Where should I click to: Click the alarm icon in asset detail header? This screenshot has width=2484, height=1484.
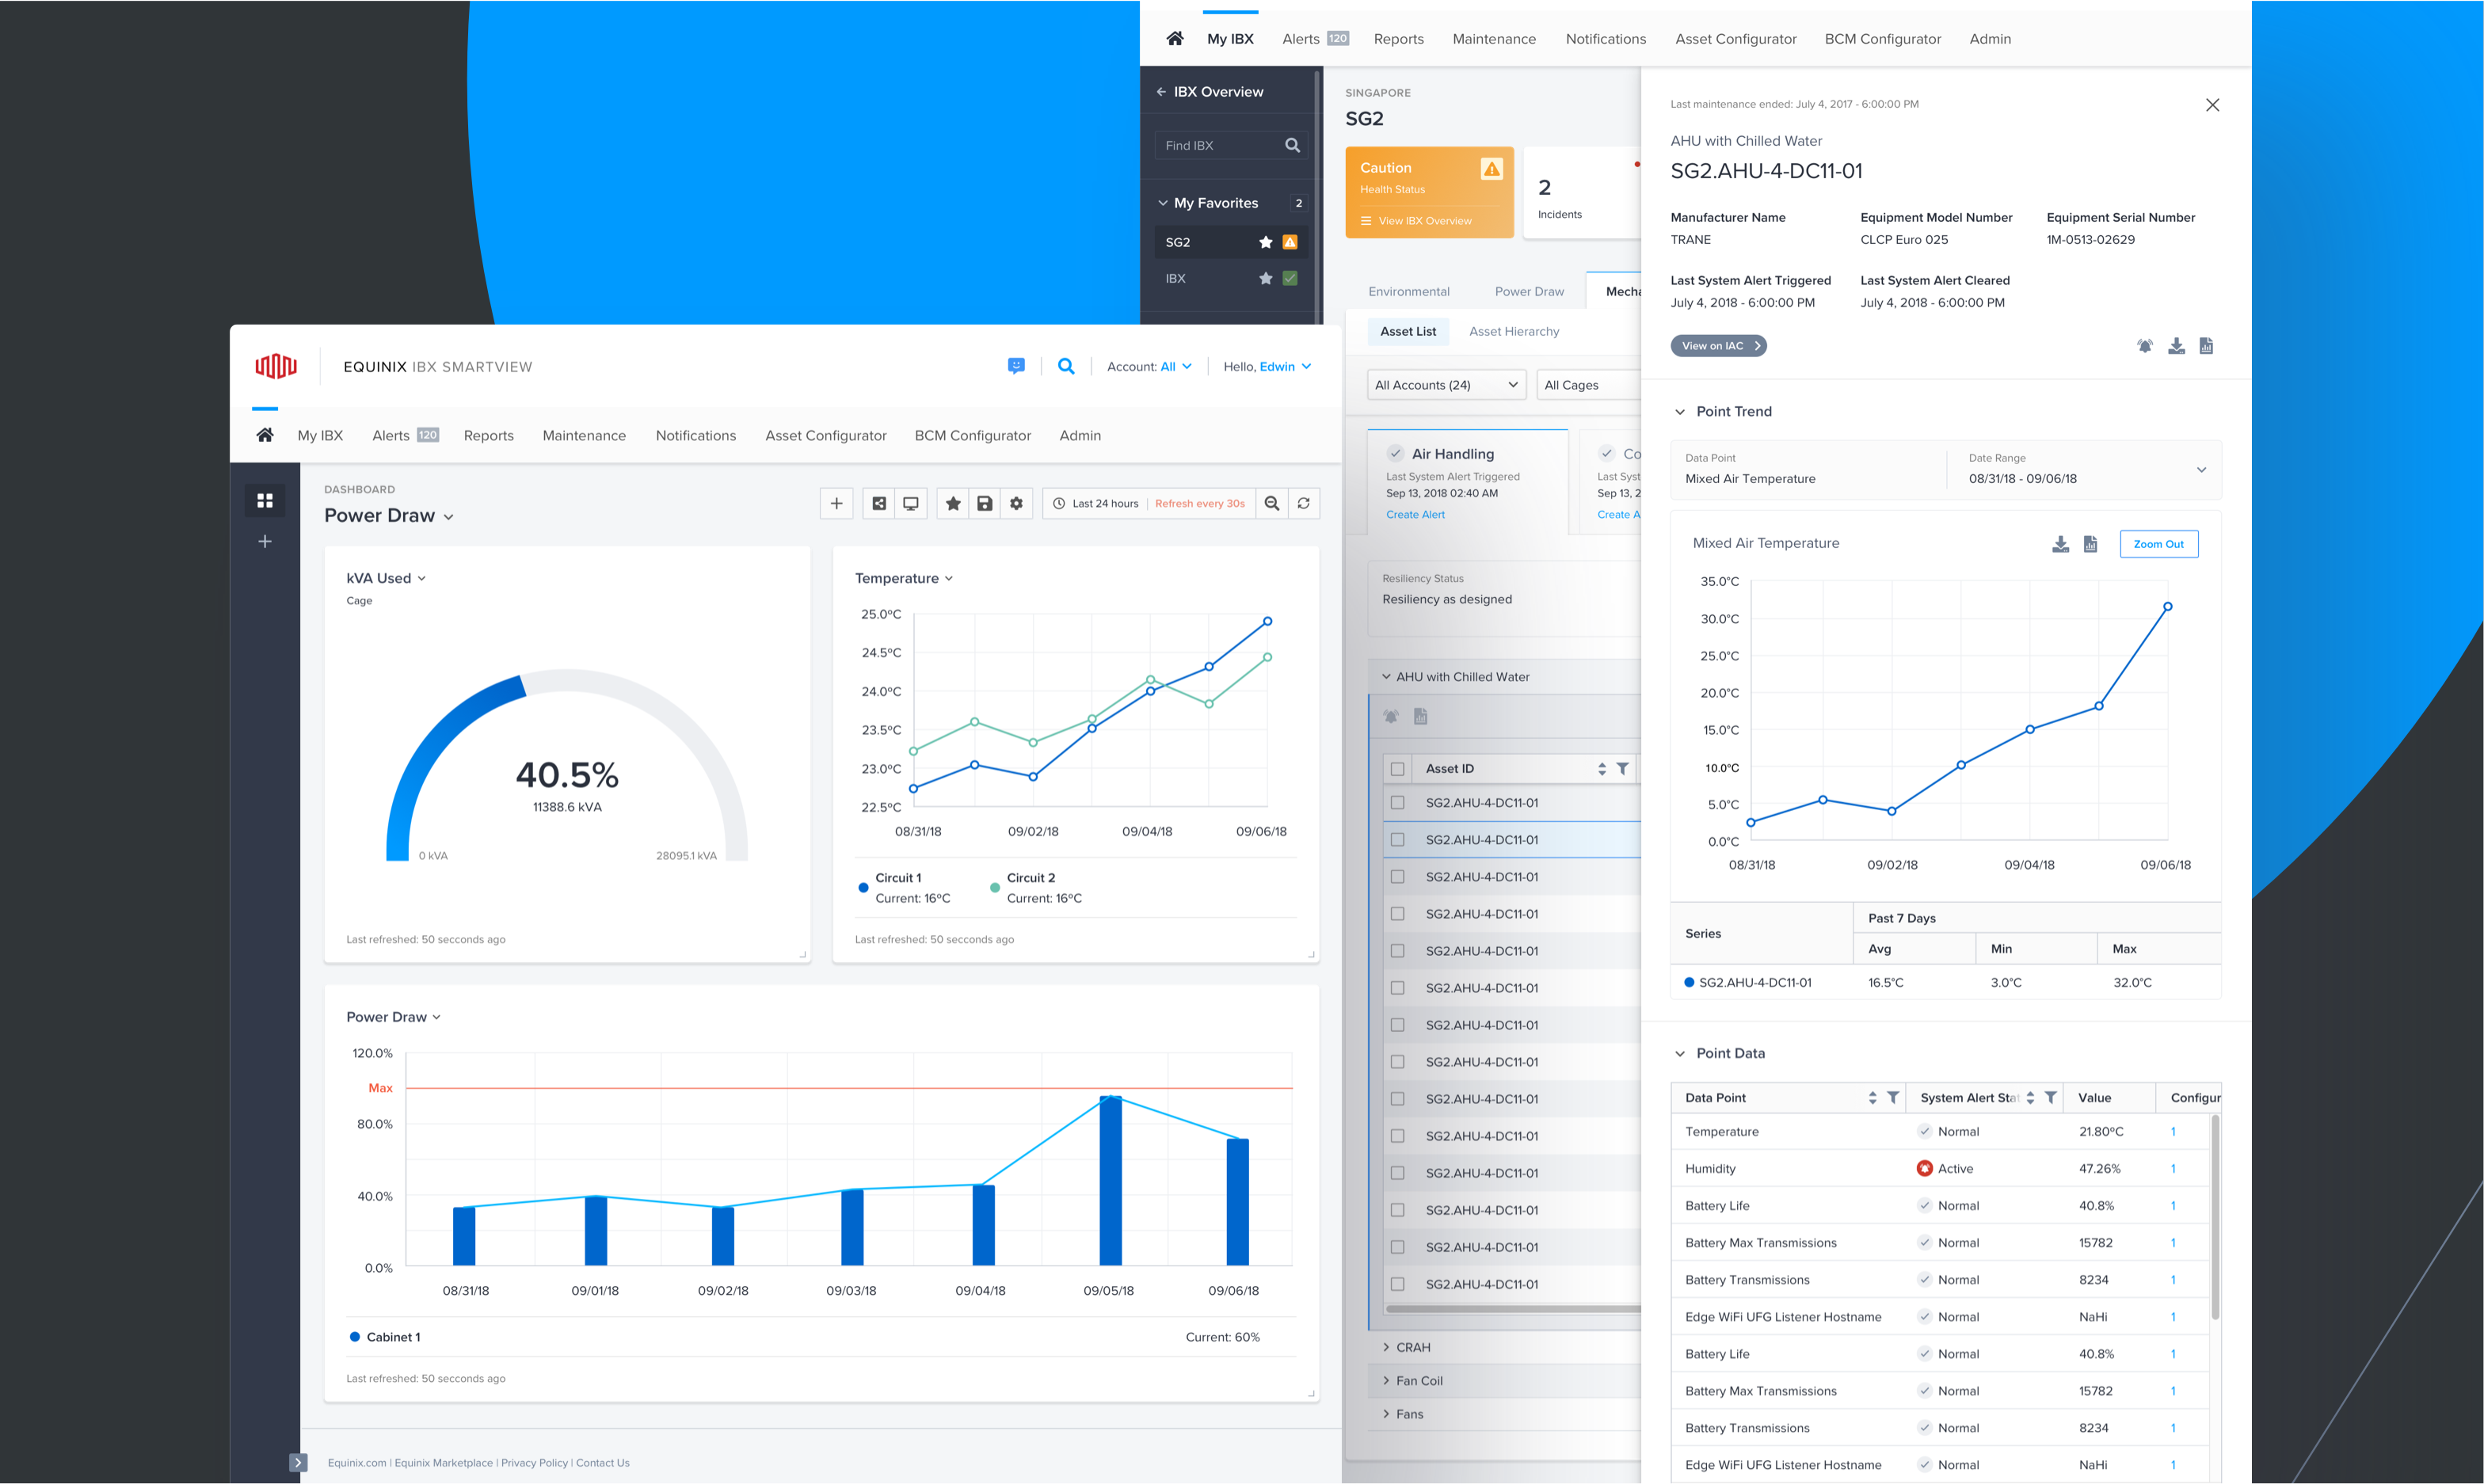tap(2145, 346)
